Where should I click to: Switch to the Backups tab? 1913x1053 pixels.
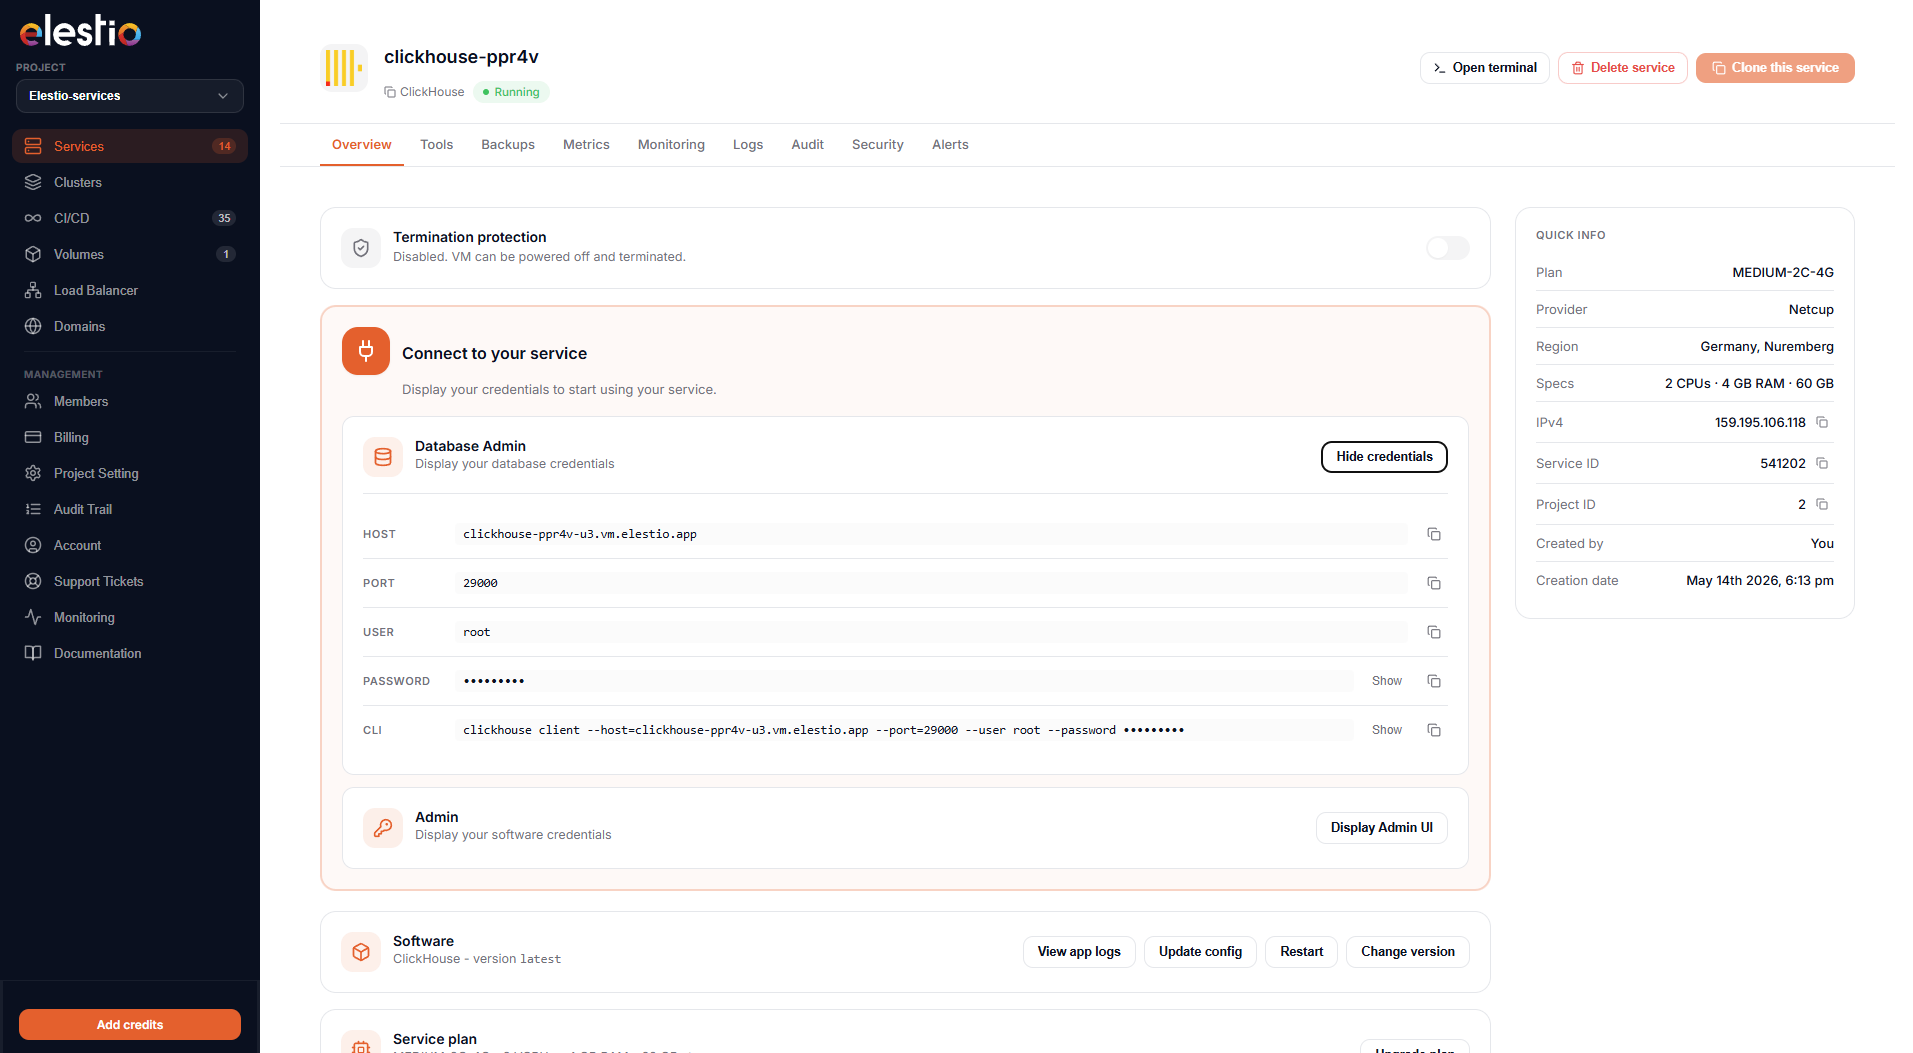click(508, 145)
